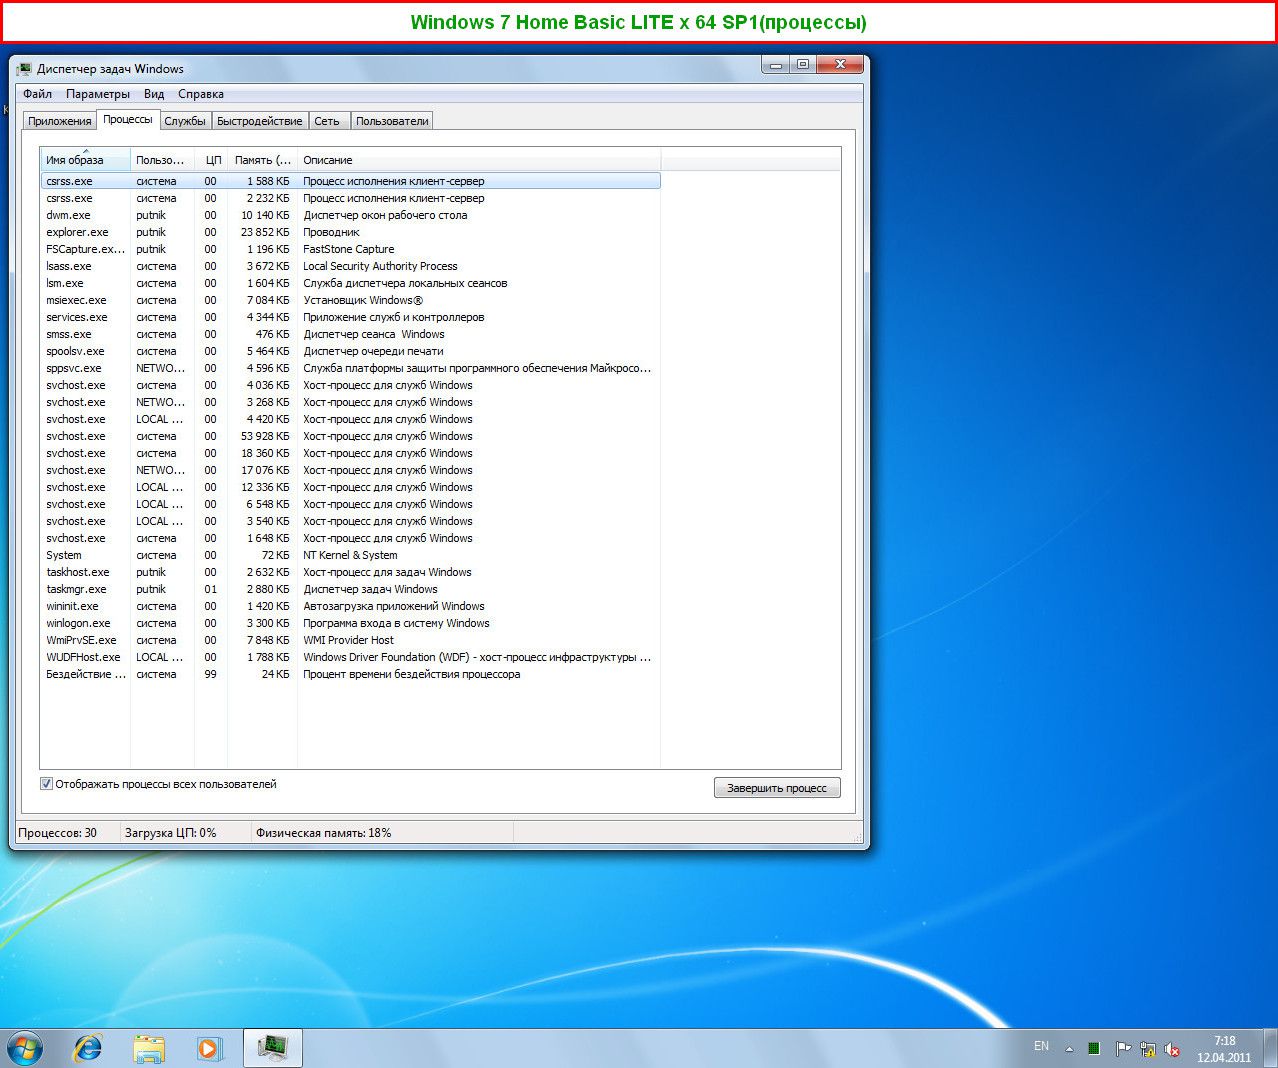Select the msiexec.exe process
The height and width of the screenshot is (1068, 1278).
(350, 300)
